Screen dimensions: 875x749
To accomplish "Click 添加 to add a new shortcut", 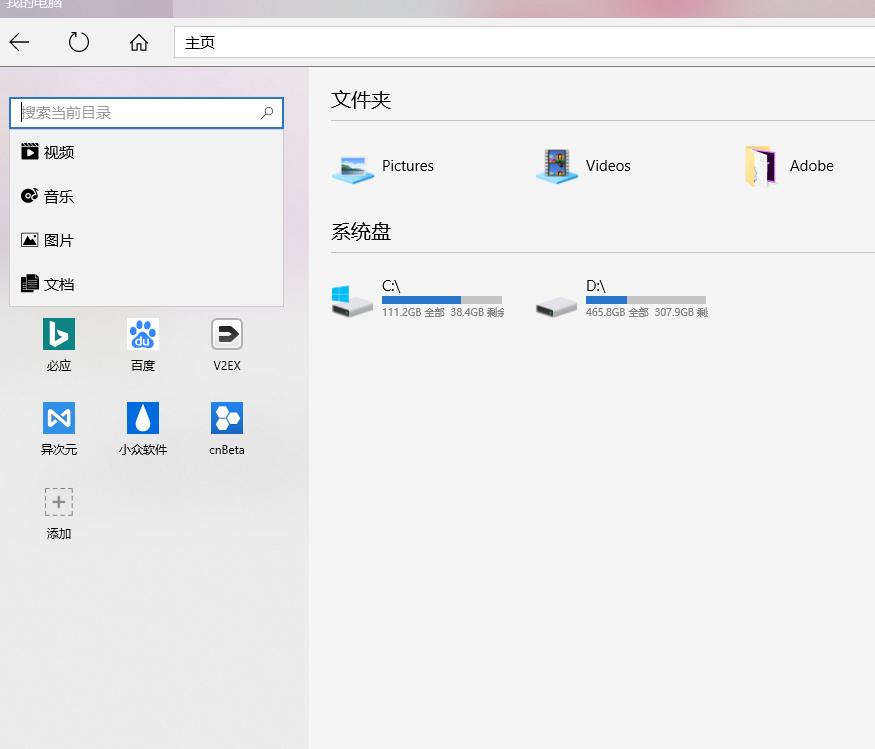I will 58,512.
